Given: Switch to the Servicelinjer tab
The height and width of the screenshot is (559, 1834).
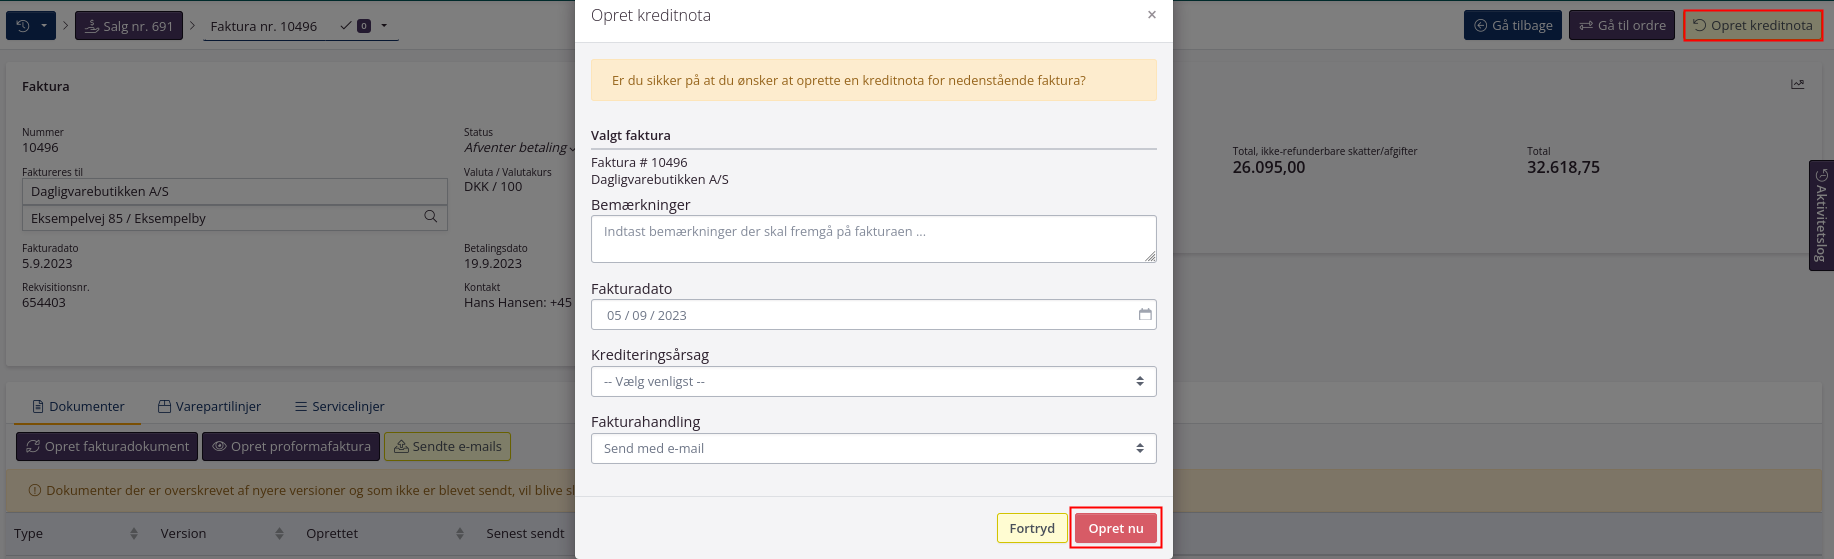Looking at the screenshot, I should [x=339, y=407].
